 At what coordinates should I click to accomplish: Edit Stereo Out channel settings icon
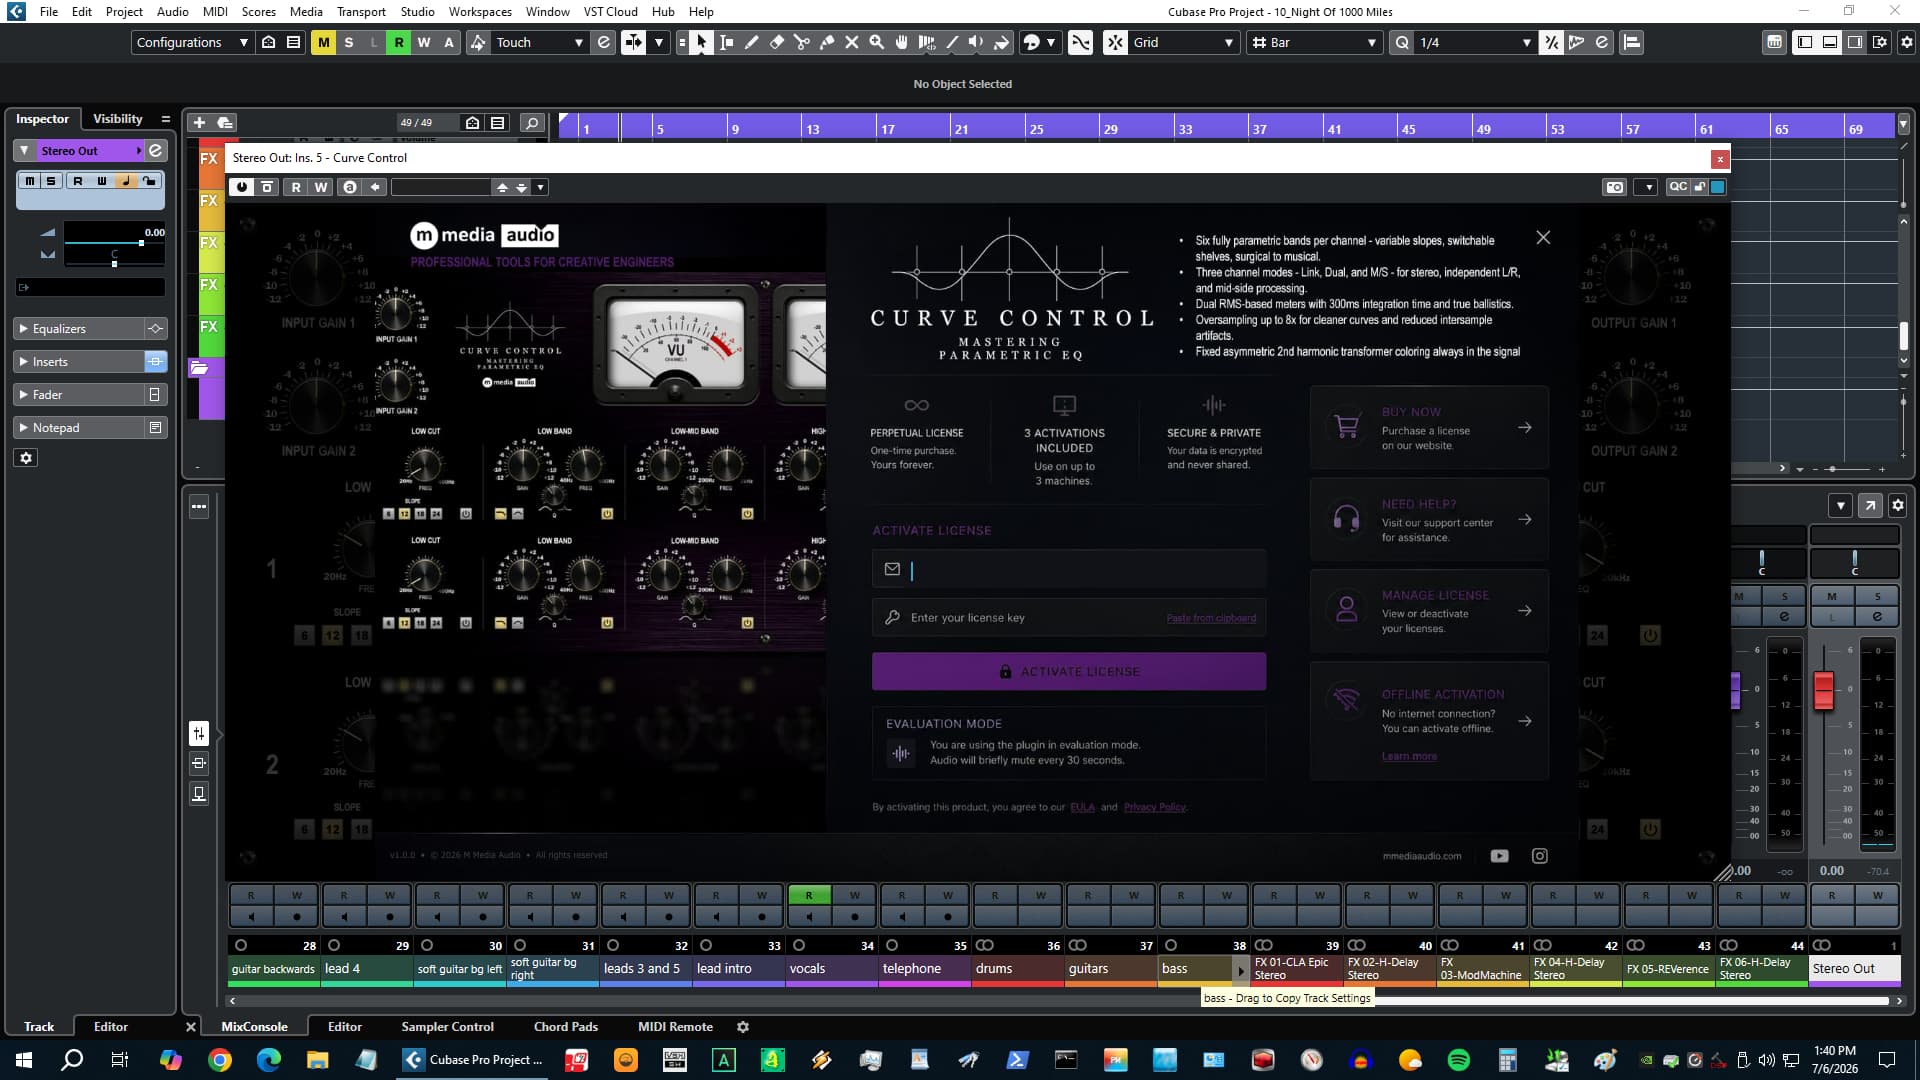pos(156,150)
